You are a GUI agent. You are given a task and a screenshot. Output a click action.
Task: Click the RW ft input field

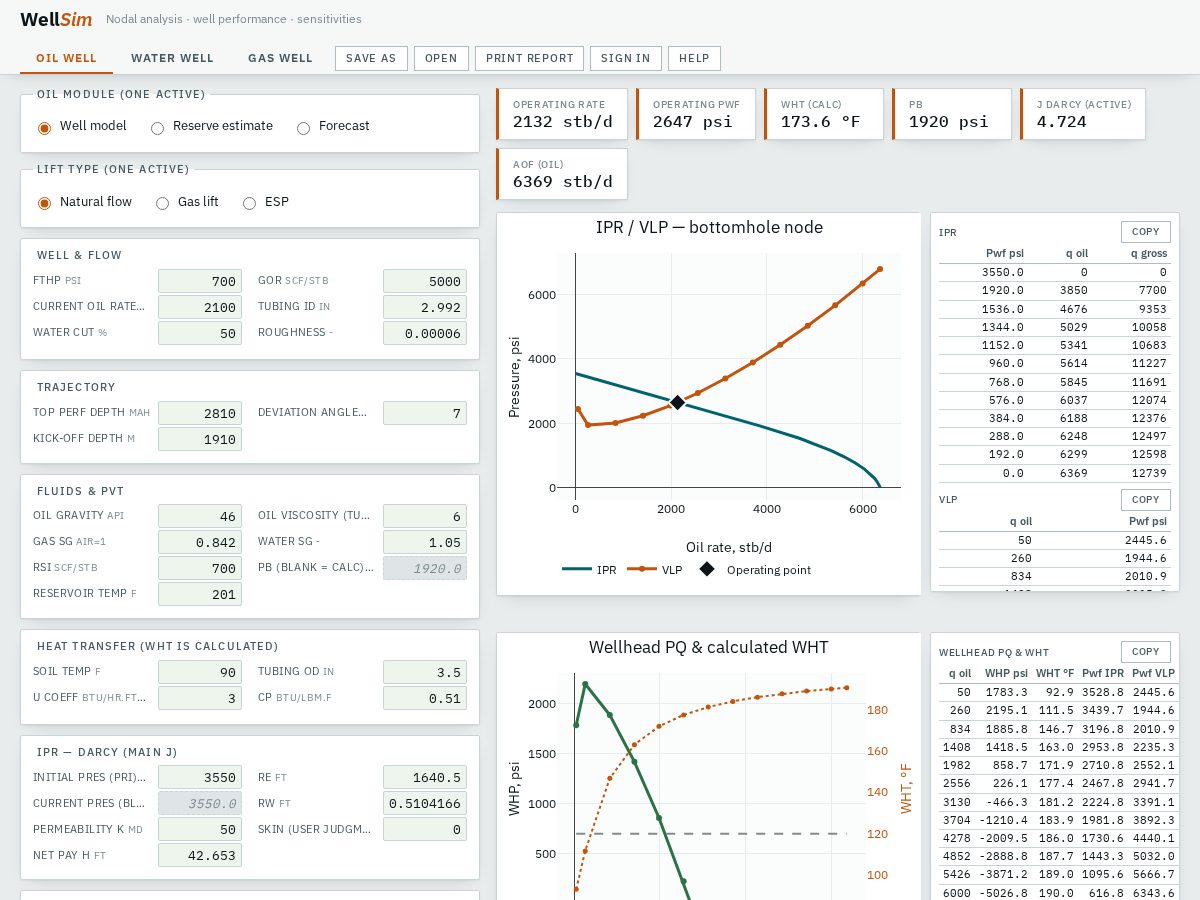coord(425,803)
